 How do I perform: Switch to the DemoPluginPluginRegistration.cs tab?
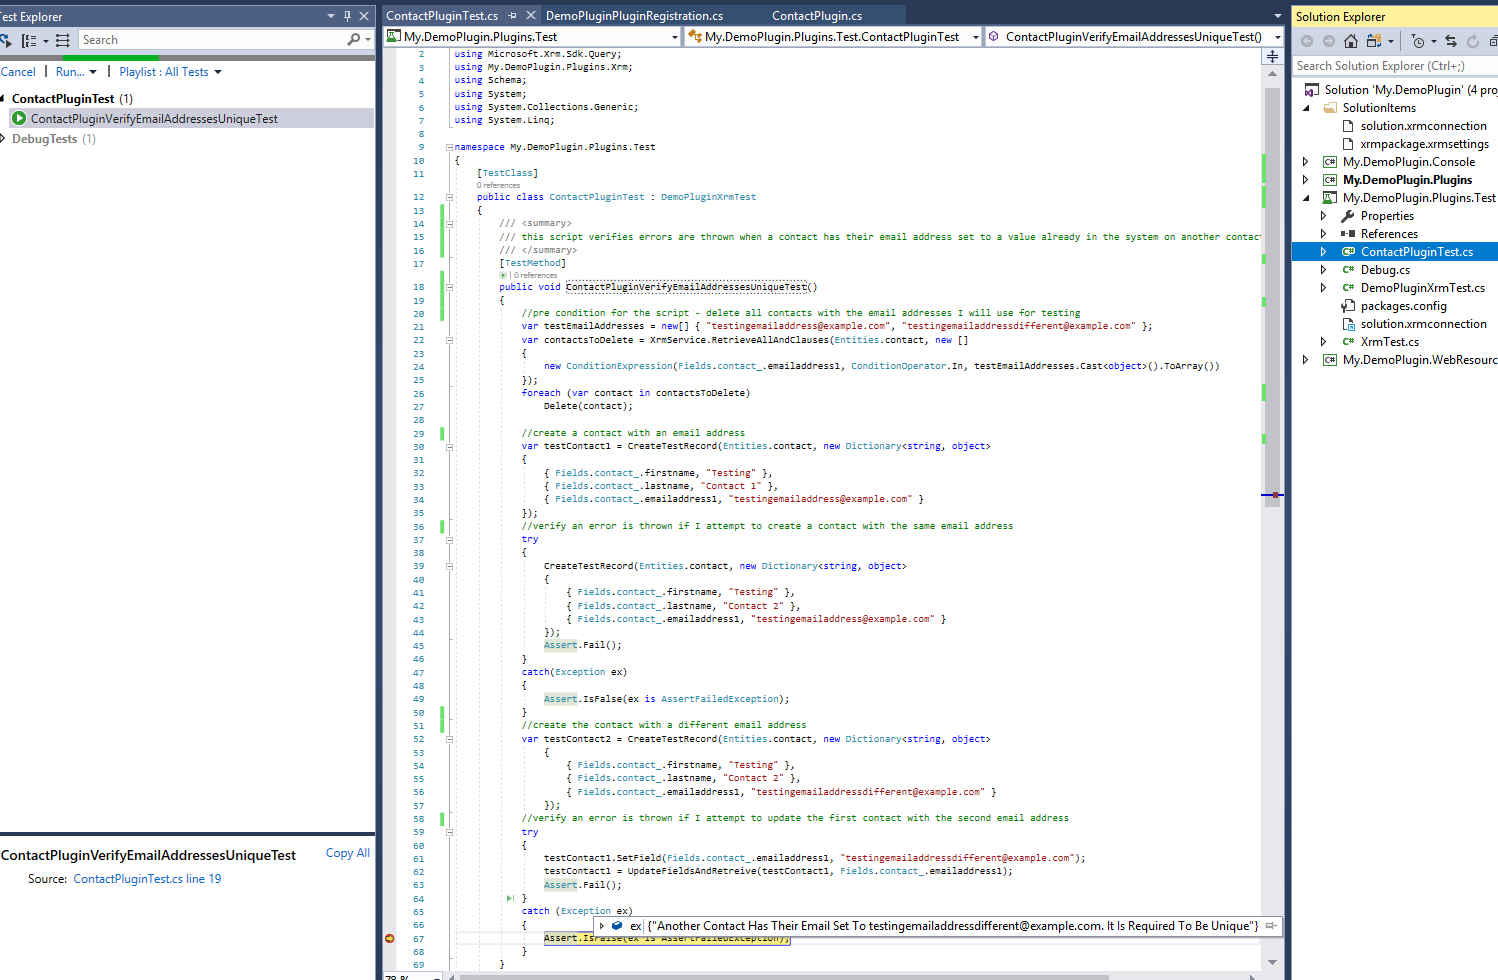634,16
